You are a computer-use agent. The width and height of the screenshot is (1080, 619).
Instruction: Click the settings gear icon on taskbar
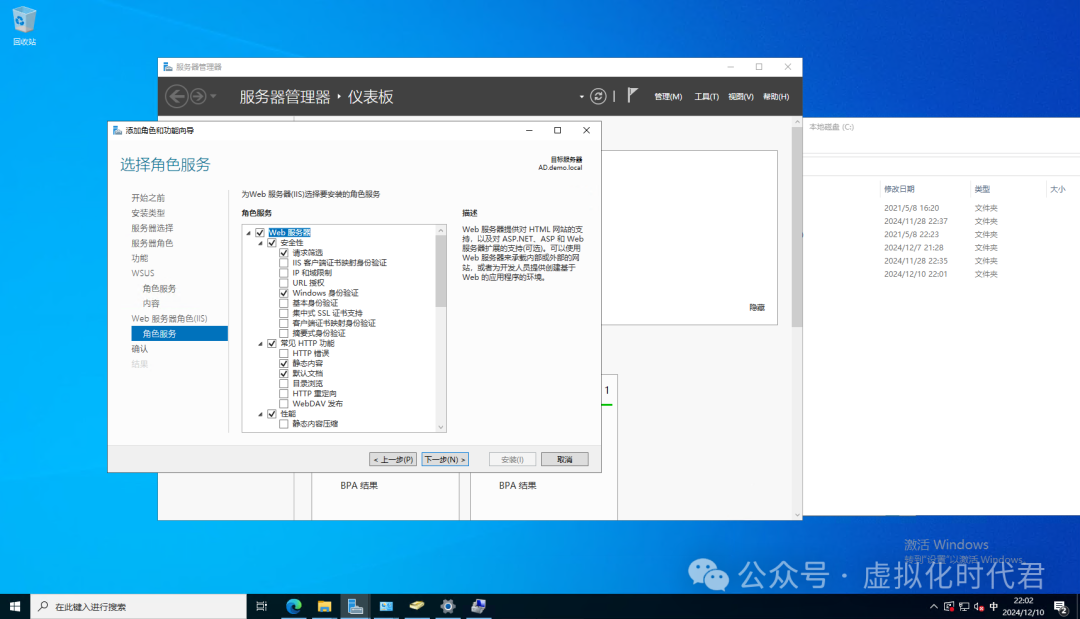pos(448,607)
